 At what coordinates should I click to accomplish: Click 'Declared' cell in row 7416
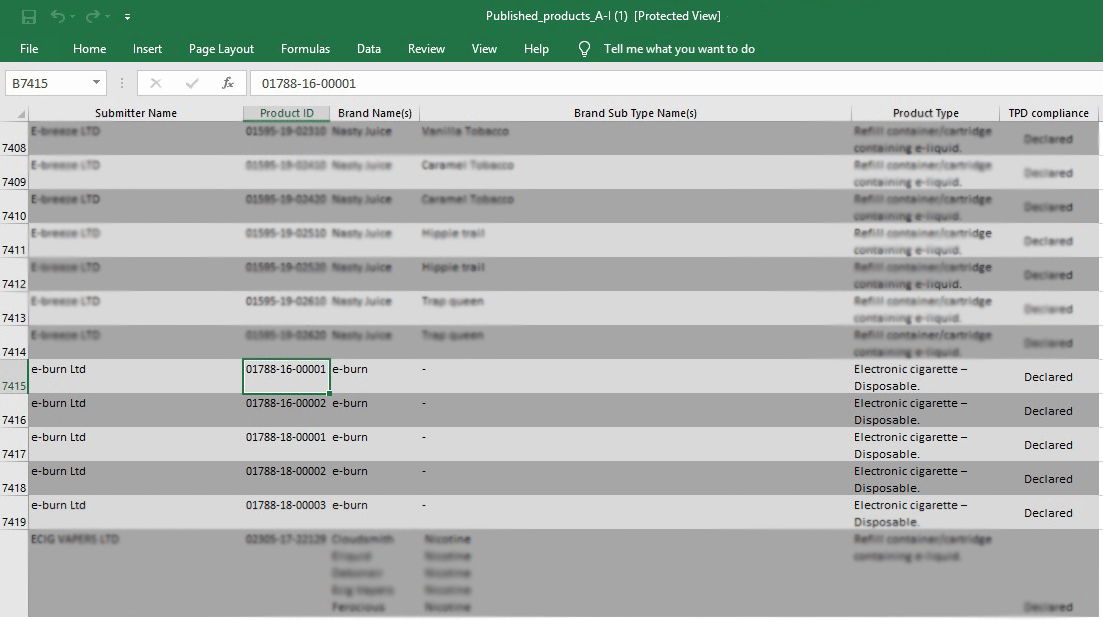pyautogui.click(x=1048, y=411)
